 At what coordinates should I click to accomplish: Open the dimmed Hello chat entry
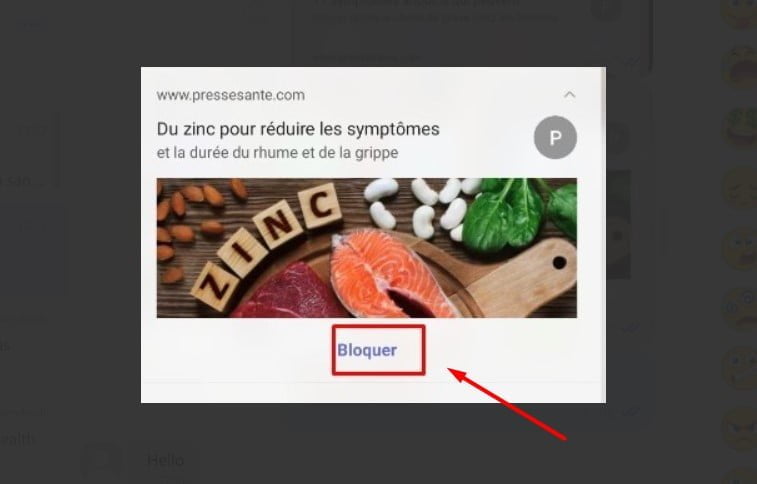tap(166, 460)
